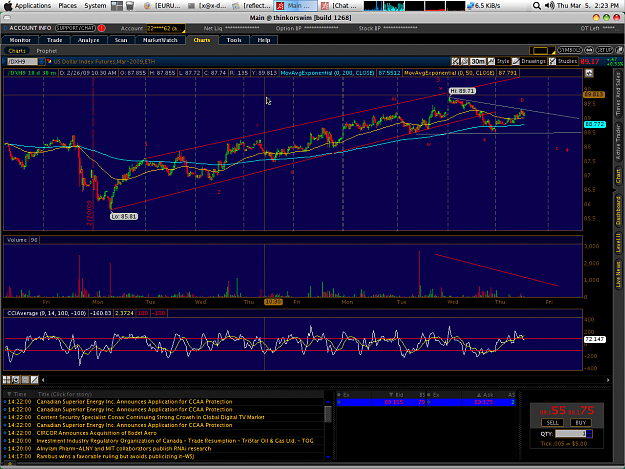Click the SYMBOLS button
Viewport: 625px width, 469px height.
coord(570,50)
